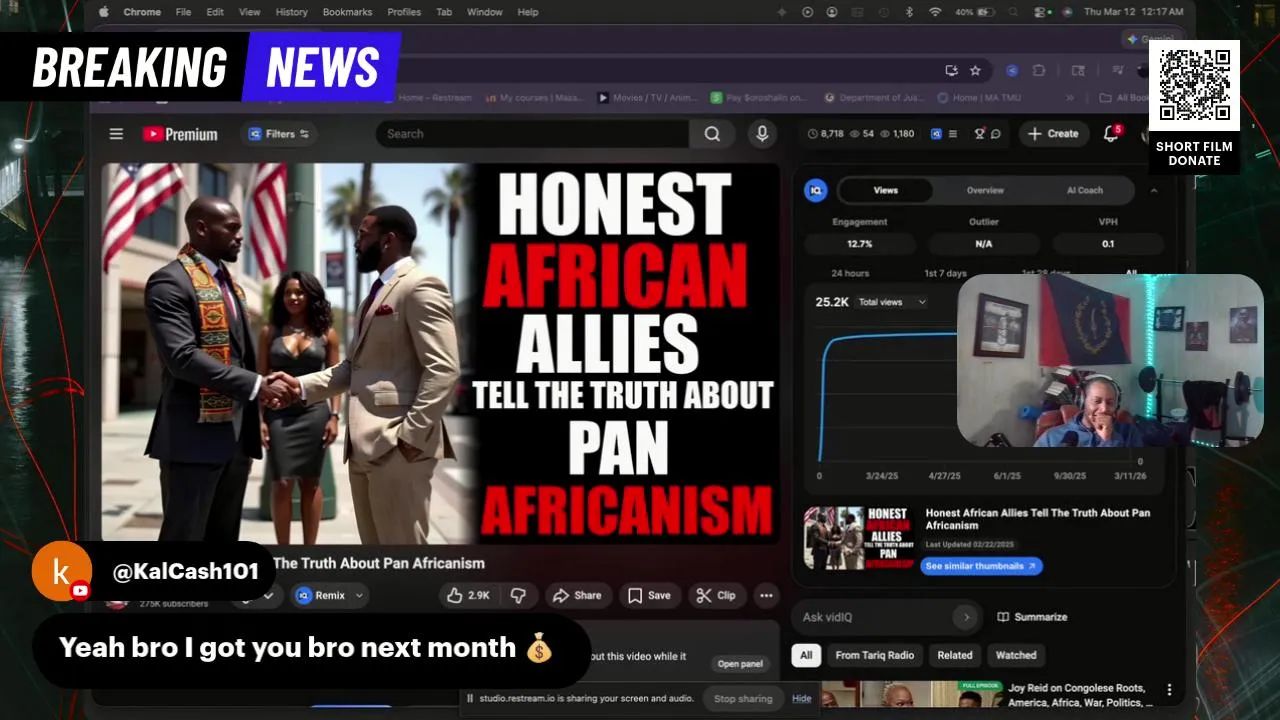This screenshot has width=1280, height=720.
Task: Open the vidIQ chat bubble icon
Action: [x=995, y=134]
